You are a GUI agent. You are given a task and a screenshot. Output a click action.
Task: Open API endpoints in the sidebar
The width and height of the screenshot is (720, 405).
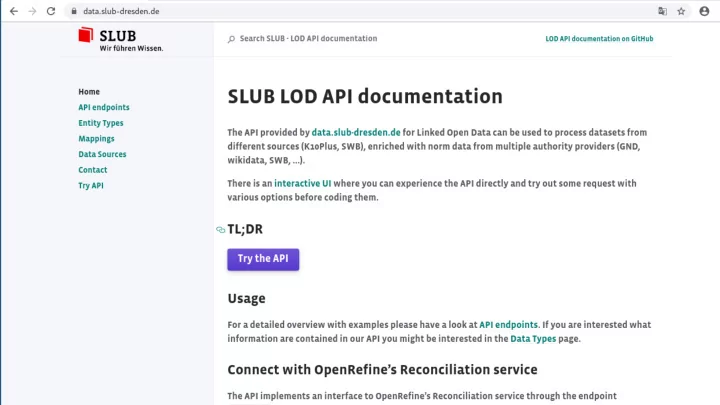104,107
